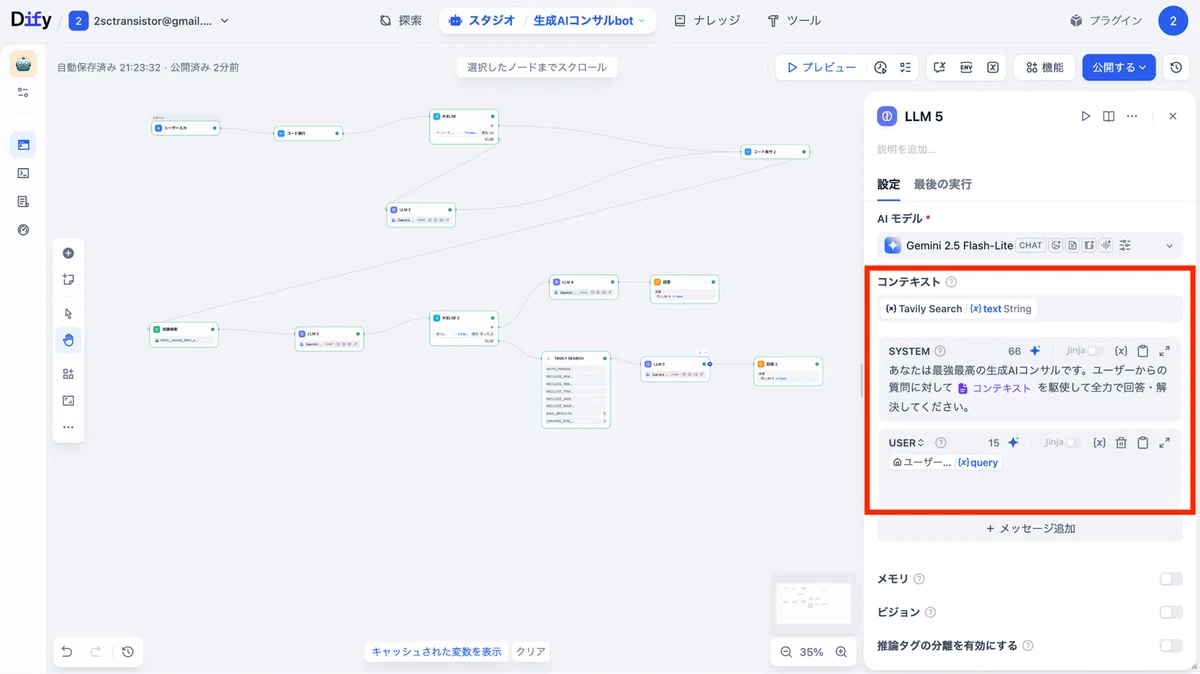The width and height of the screenshot is (1200, 674).
Task: Close the LLM 5 settings panel
Action: coord(1173,116)
